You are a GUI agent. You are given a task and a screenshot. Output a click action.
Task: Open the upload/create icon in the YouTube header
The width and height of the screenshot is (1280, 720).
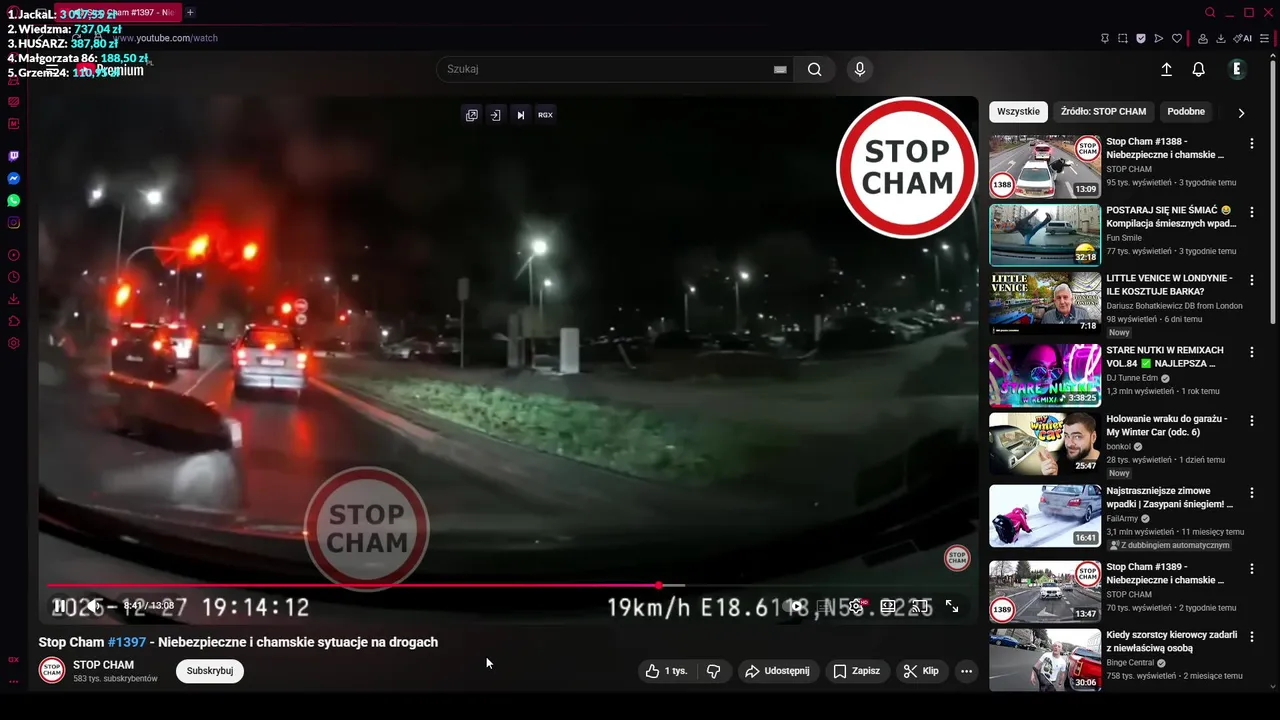[1166, 69]
